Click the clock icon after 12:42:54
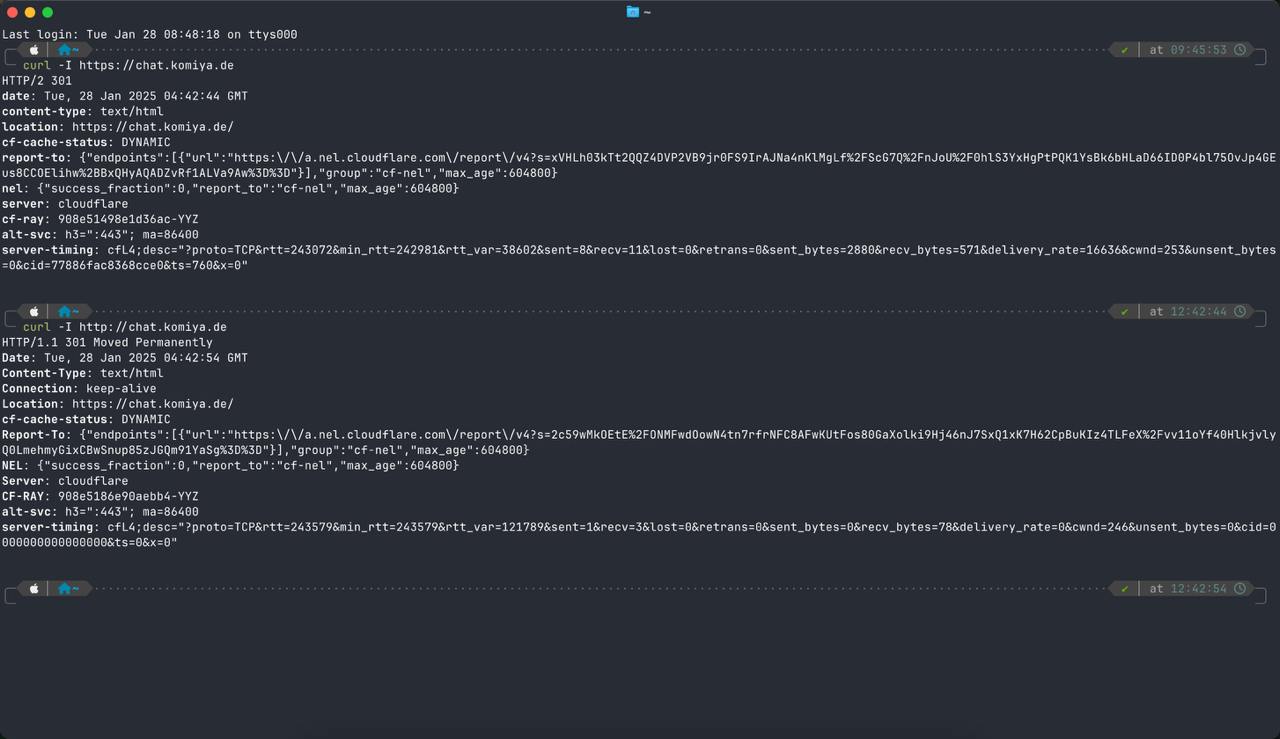Screen dimensions: 1280x739 (1240, 589)
